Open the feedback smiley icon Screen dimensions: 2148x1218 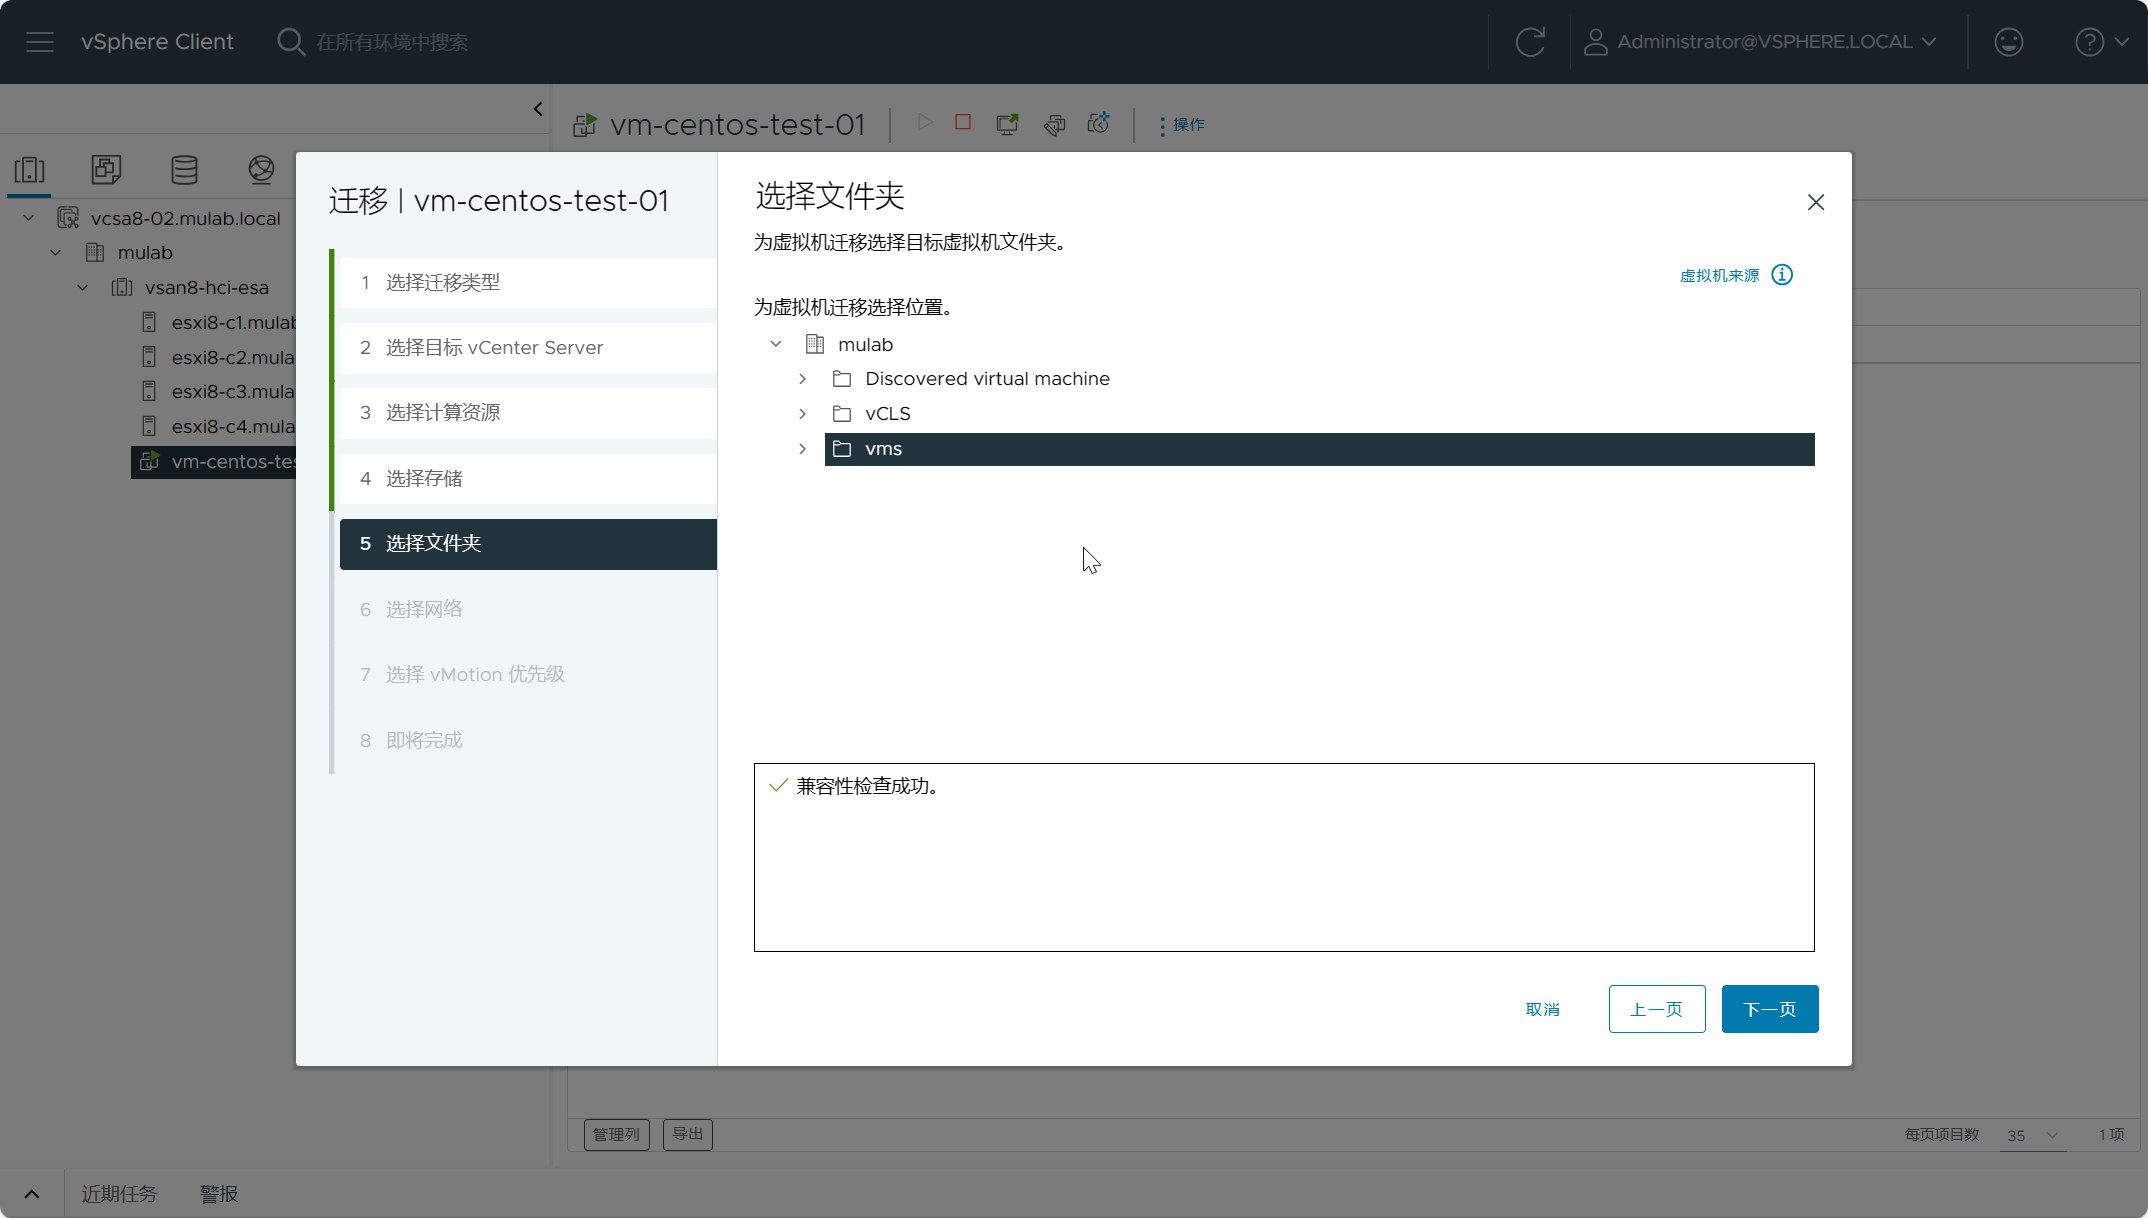pos(2009,42)
